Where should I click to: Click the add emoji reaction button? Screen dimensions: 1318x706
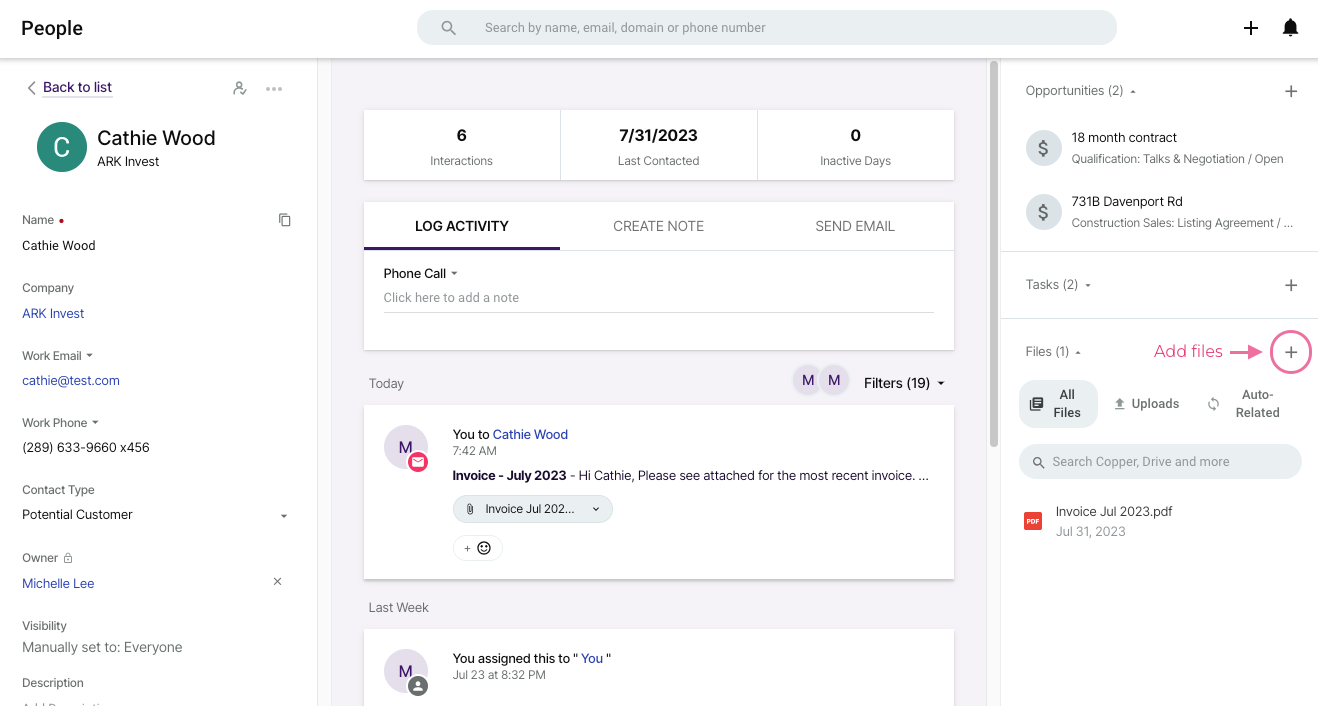coord(478,548)
